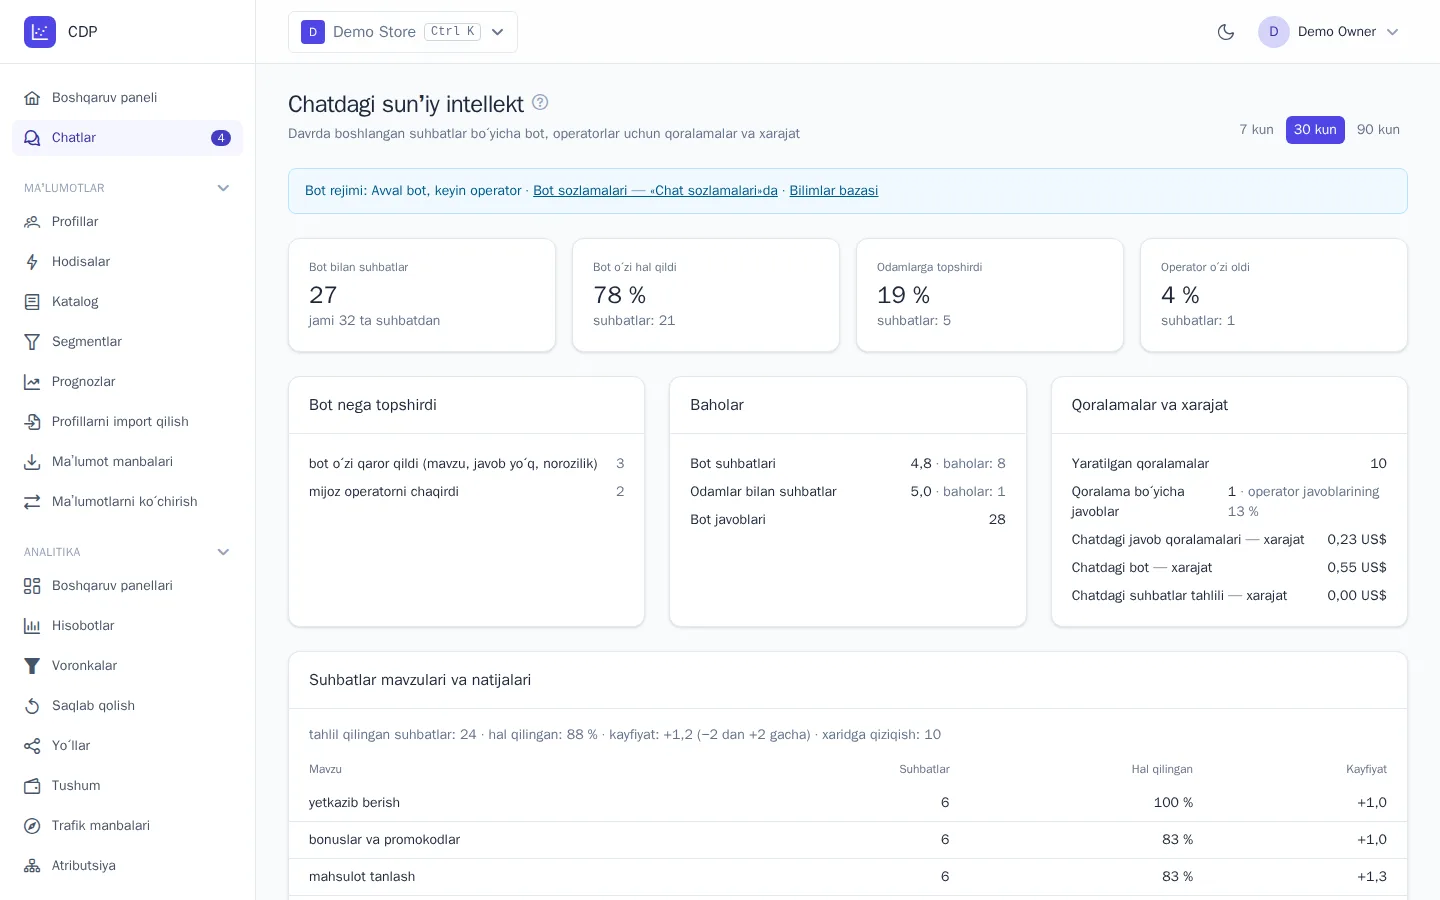Open the Demo Owner account menu
This screenshot has height=900, width=1440.
pos(1329,32)
